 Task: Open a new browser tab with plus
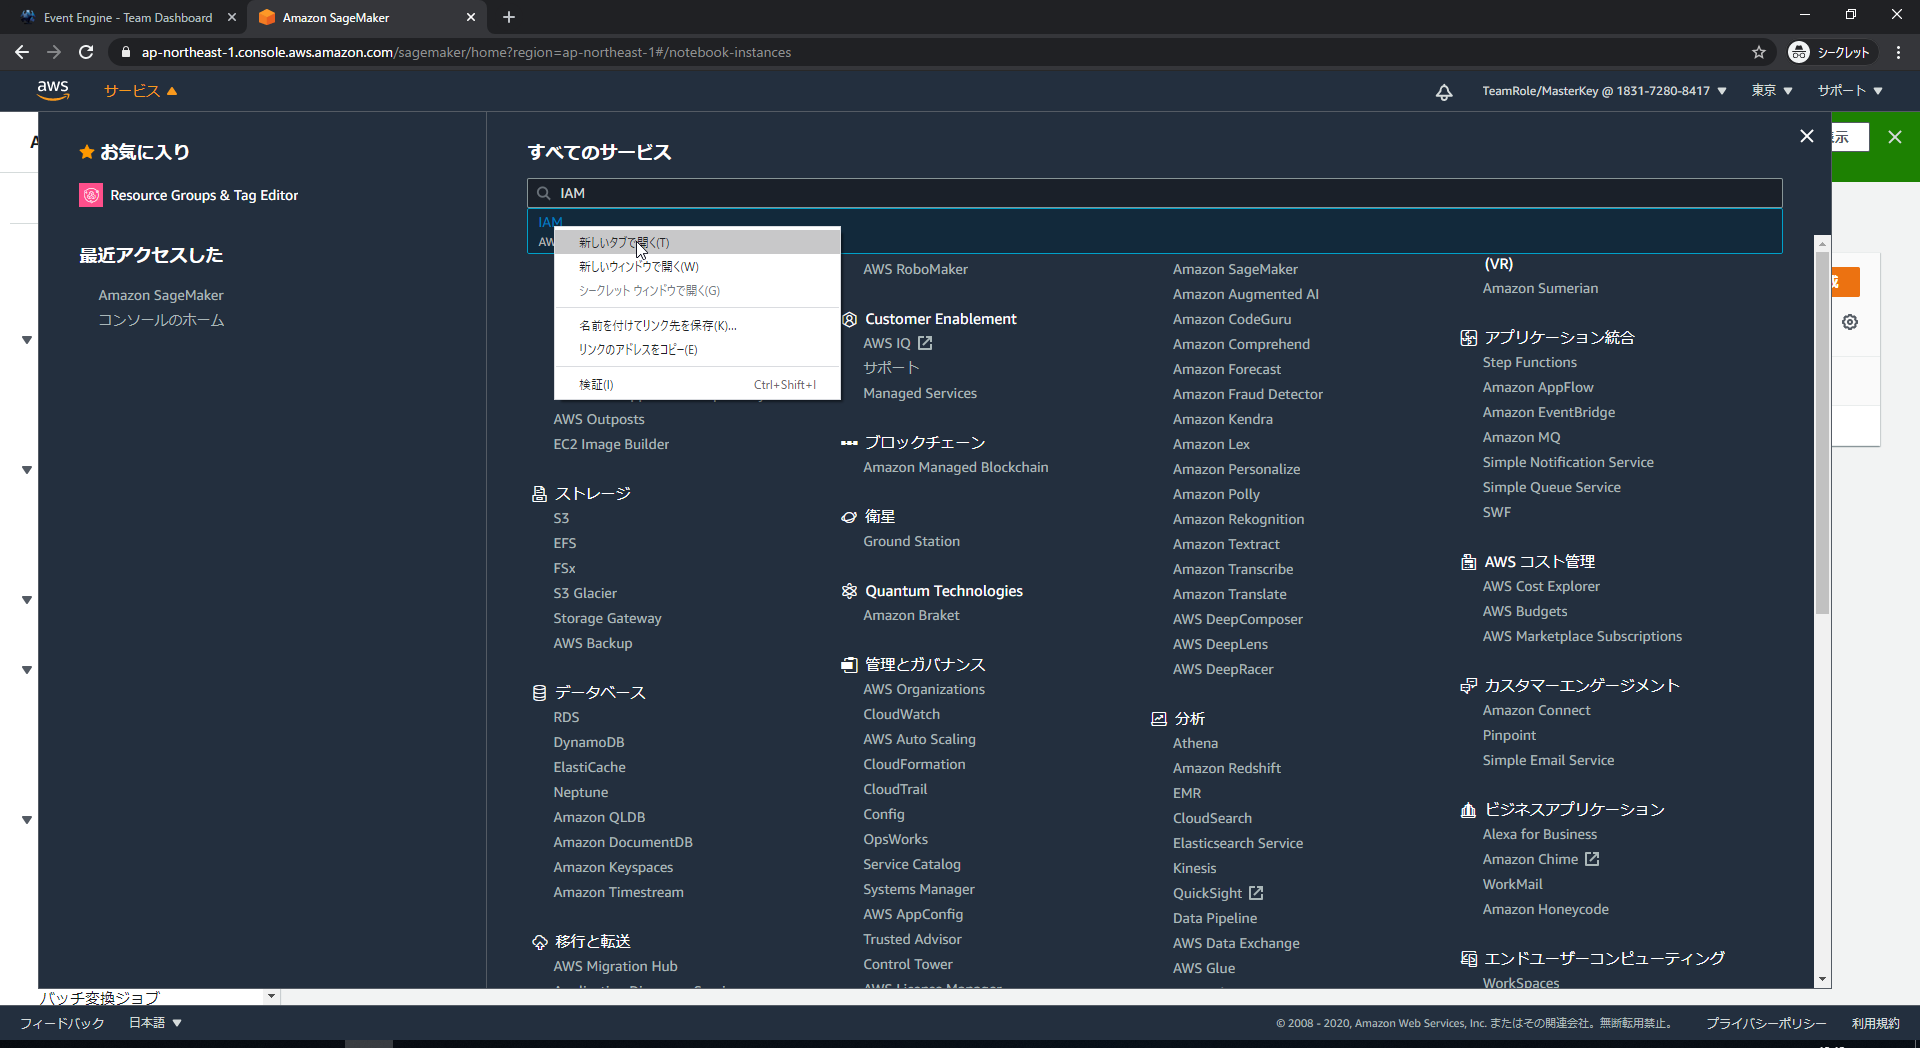[509, 17]
